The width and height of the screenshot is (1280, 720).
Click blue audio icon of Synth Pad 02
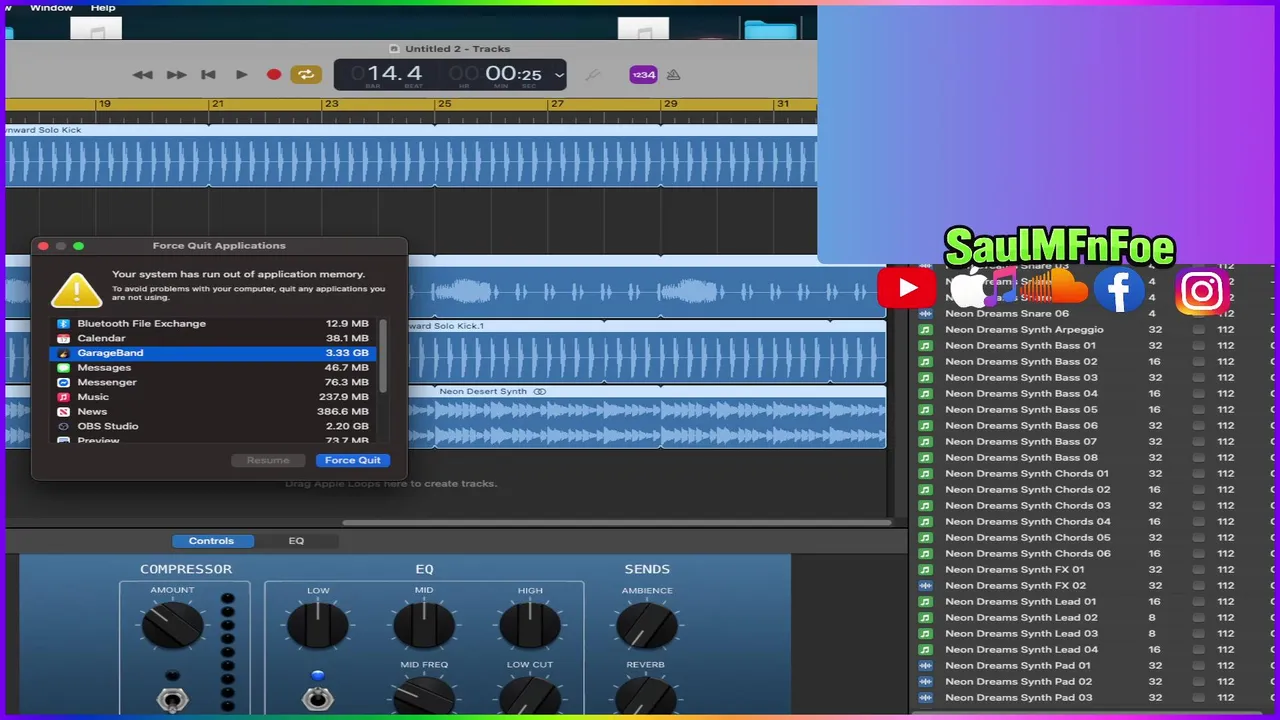click(925, 682)
